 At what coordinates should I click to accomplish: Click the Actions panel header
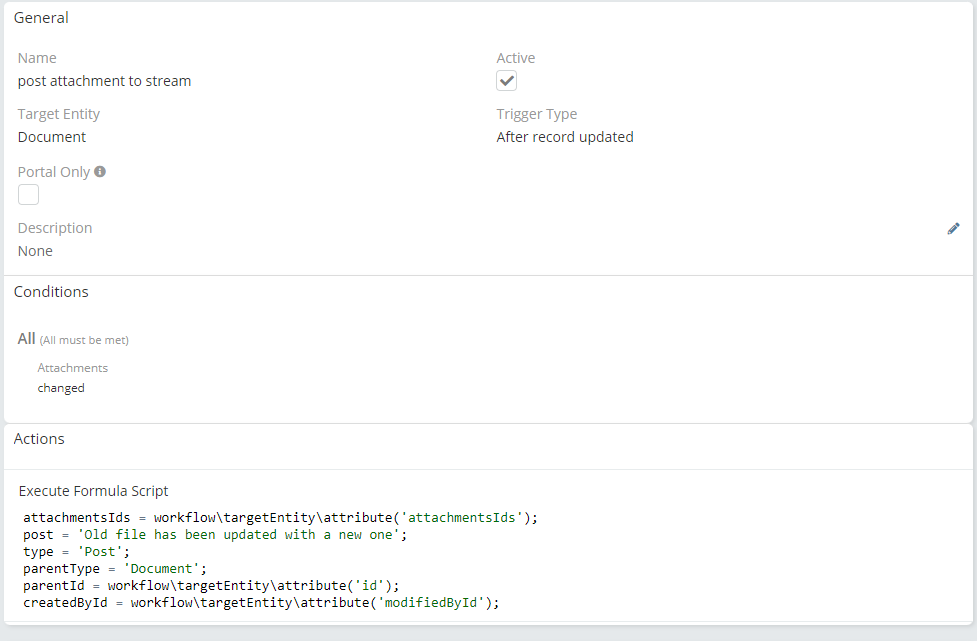coord(39,439)
